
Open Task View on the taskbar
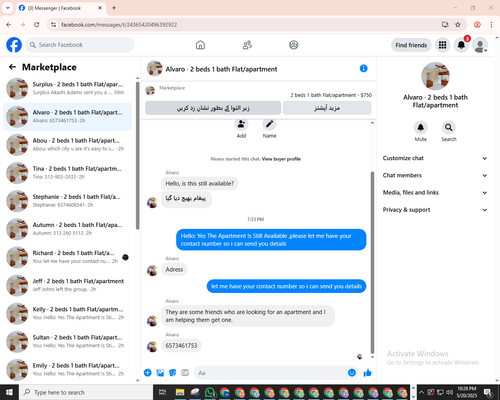(162, 392)
